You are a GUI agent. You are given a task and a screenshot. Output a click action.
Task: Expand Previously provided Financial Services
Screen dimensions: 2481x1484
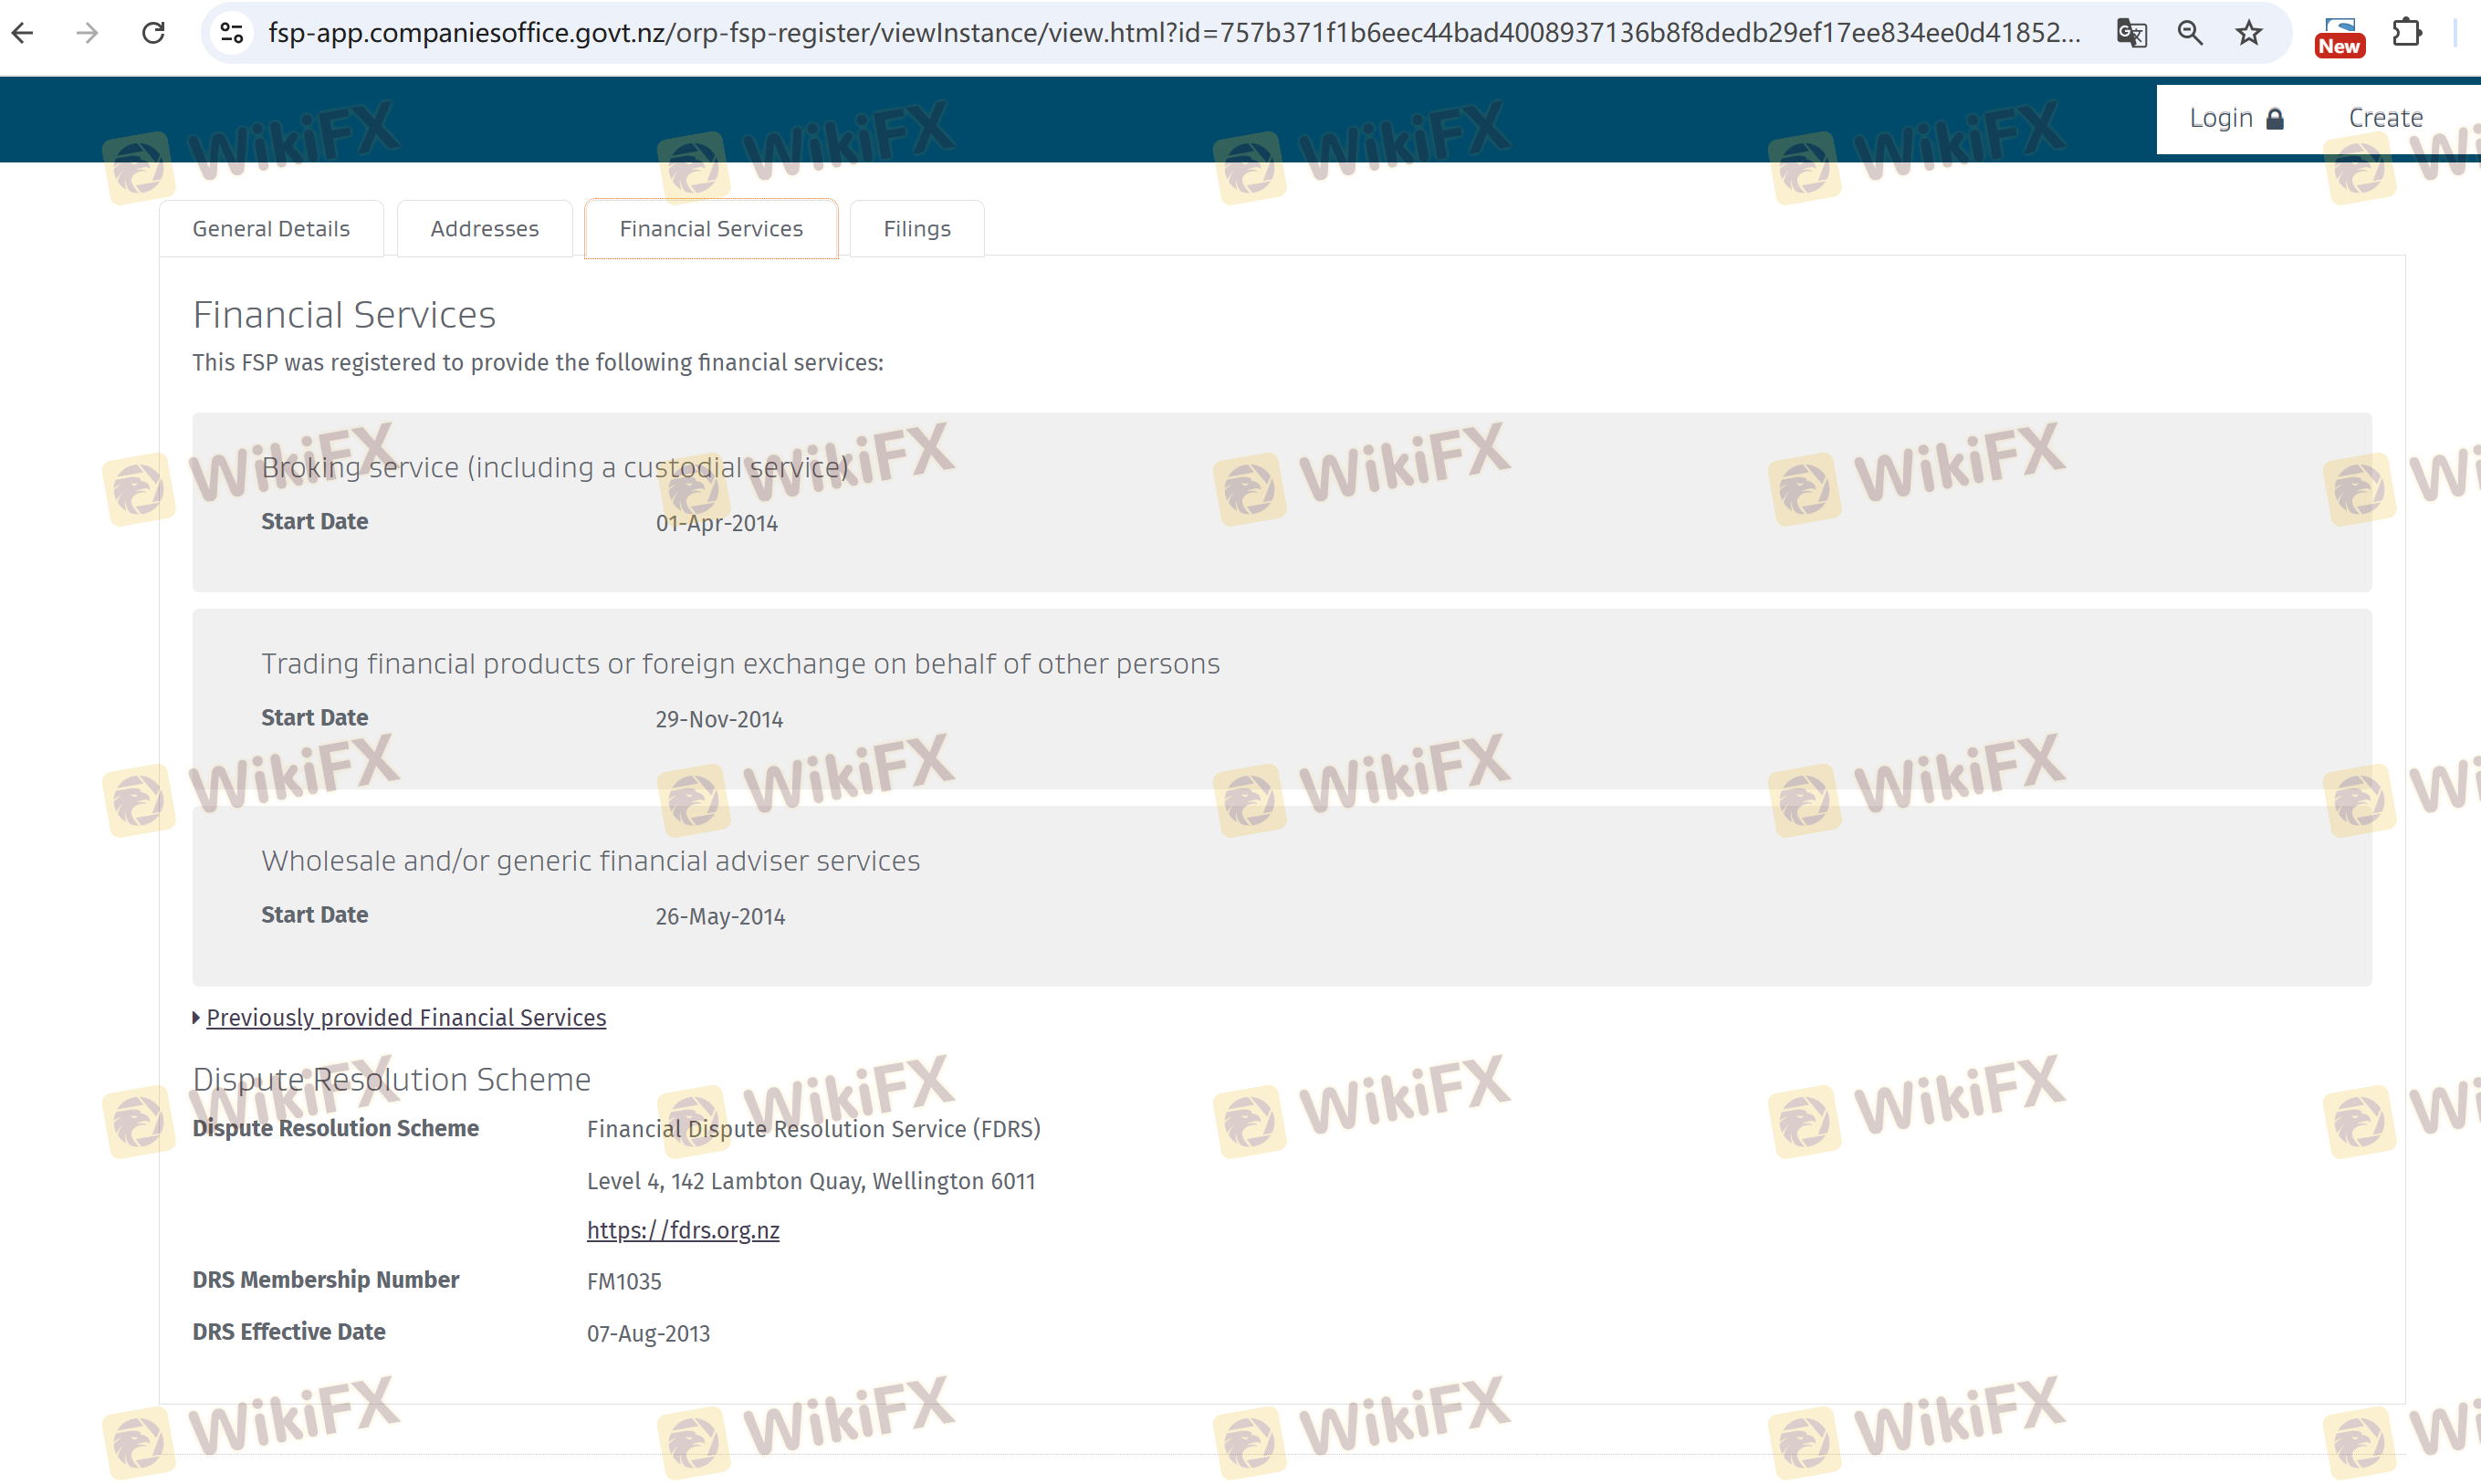(405, 1018)
